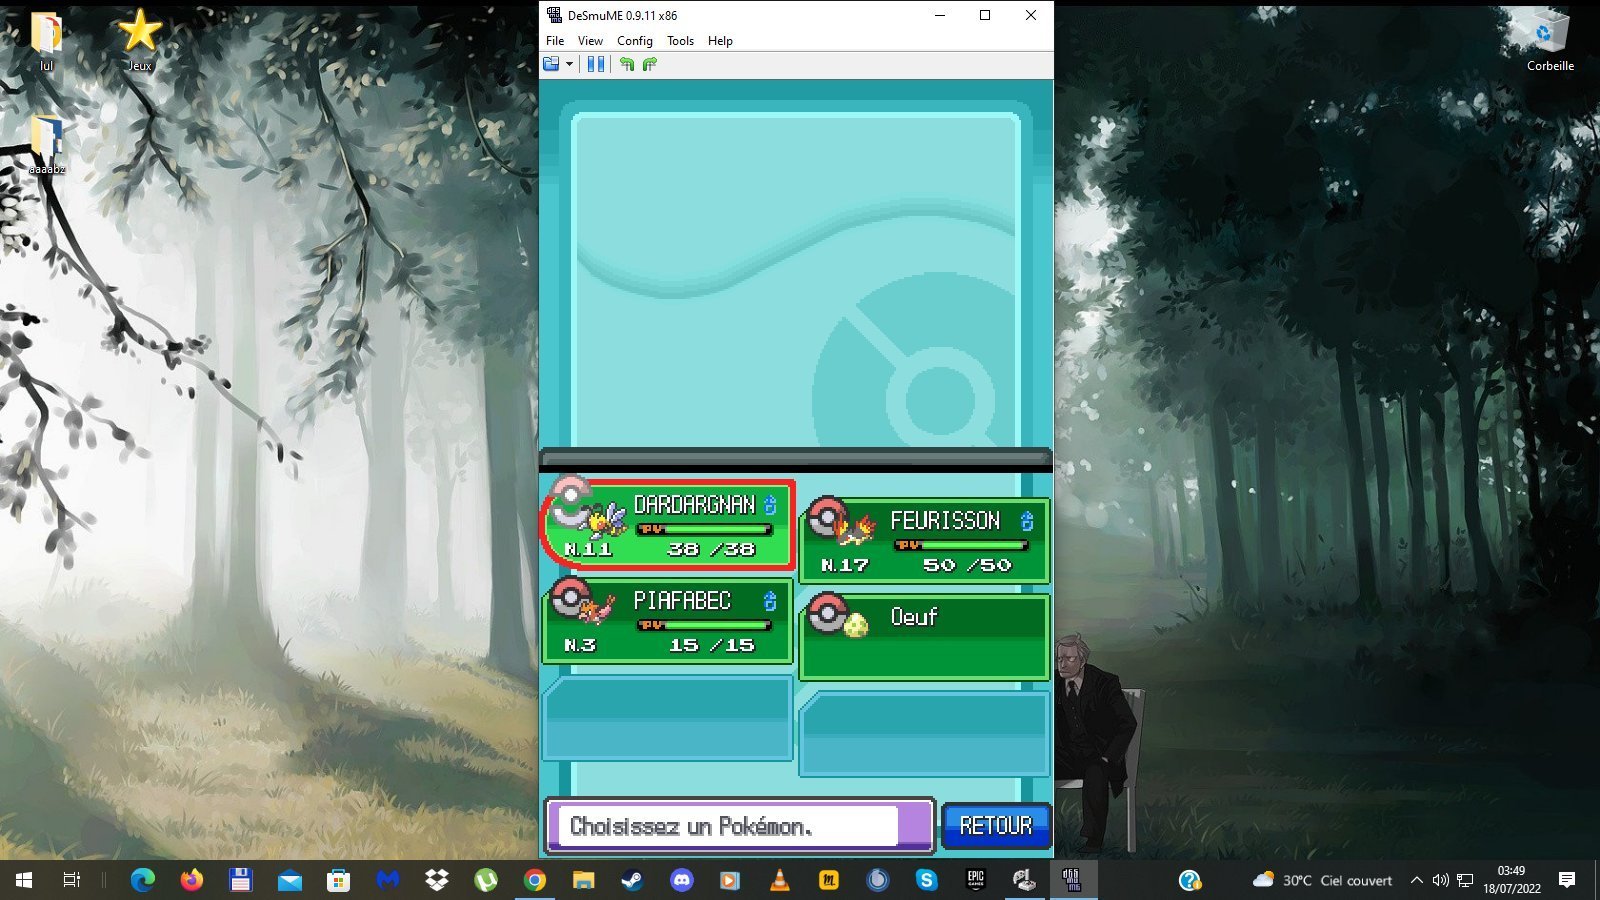Open the 'lul' desktop folder

click(46, 42)
